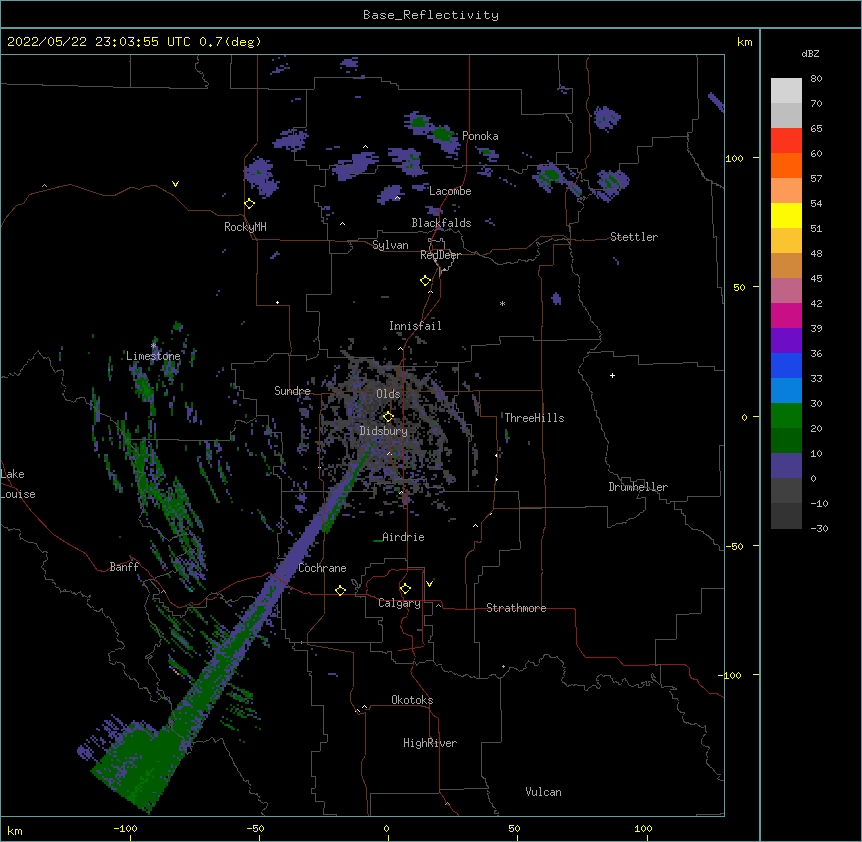Click the Calgary city label

[x=399, y=603]
